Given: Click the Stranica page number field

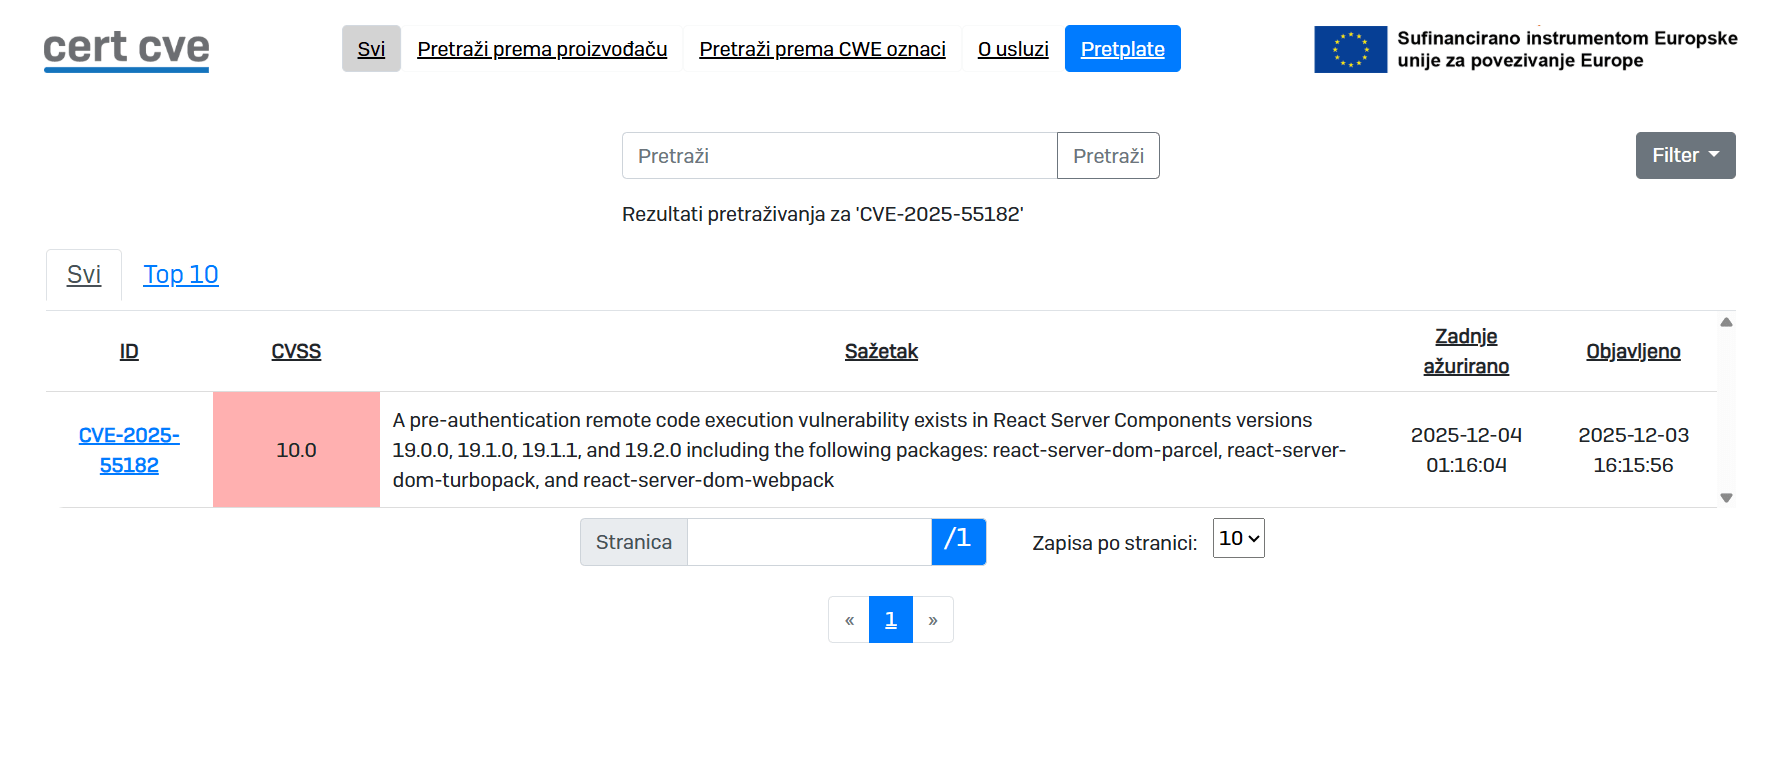Looking at the screenshot, I should tap(809, 542).
